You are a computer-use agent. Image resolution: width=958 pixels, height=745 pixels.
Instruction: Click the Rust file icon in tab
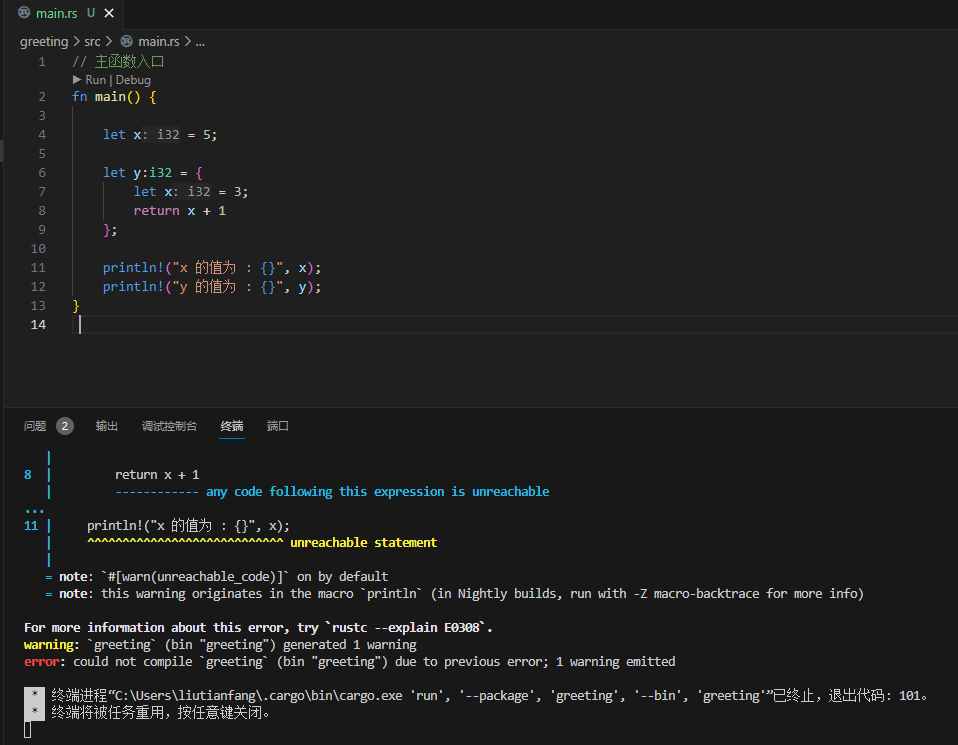coord(24,13)
